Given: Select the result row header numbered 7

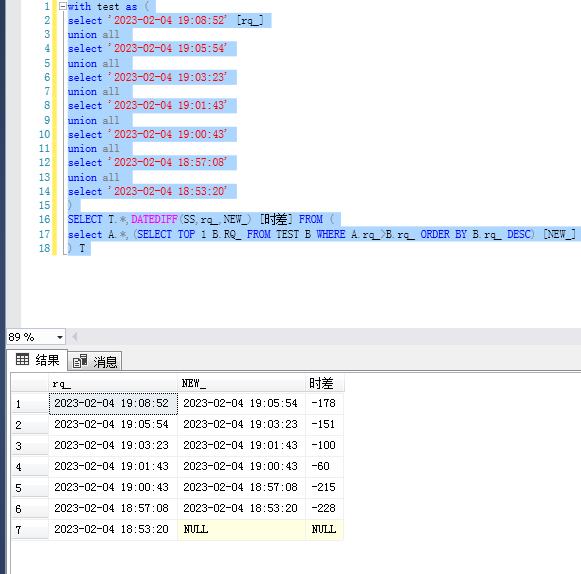Looking at the screenshot, I should pyautogui.click(x=30, y=530).
